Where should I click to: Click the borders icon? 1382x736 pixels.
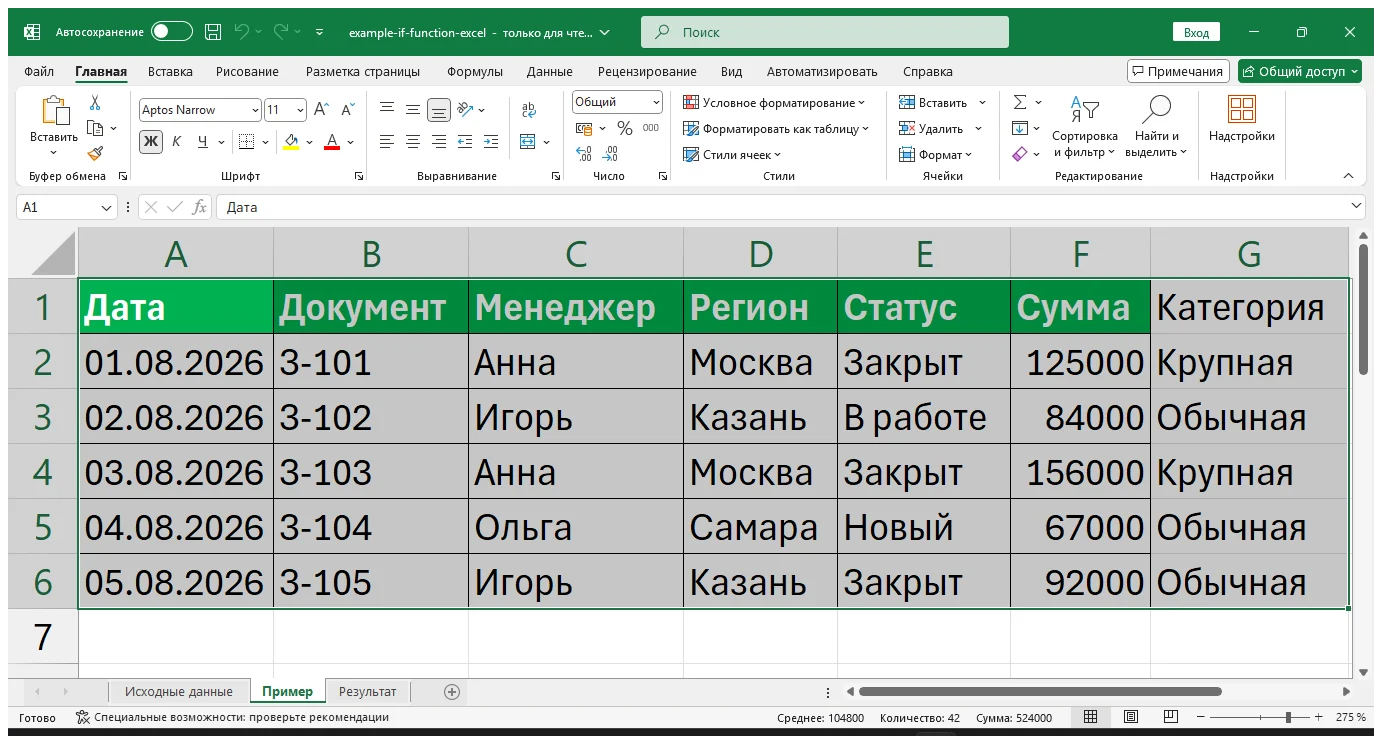coord(247,142)
